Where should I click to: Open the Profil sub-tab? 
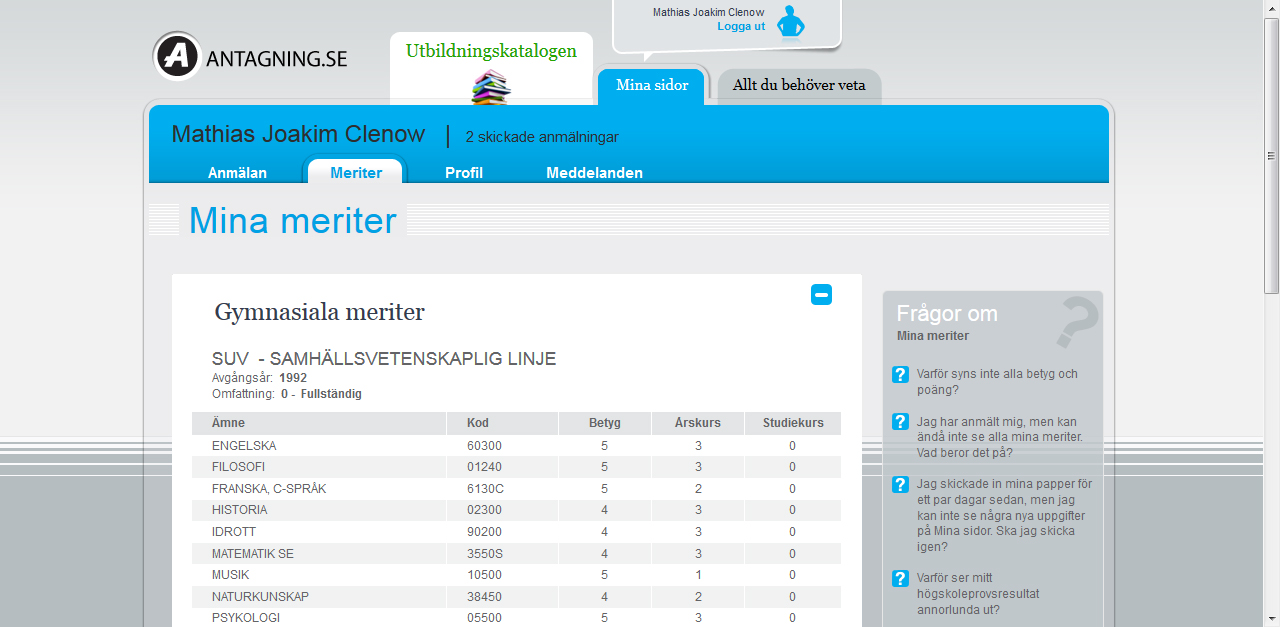464,173
